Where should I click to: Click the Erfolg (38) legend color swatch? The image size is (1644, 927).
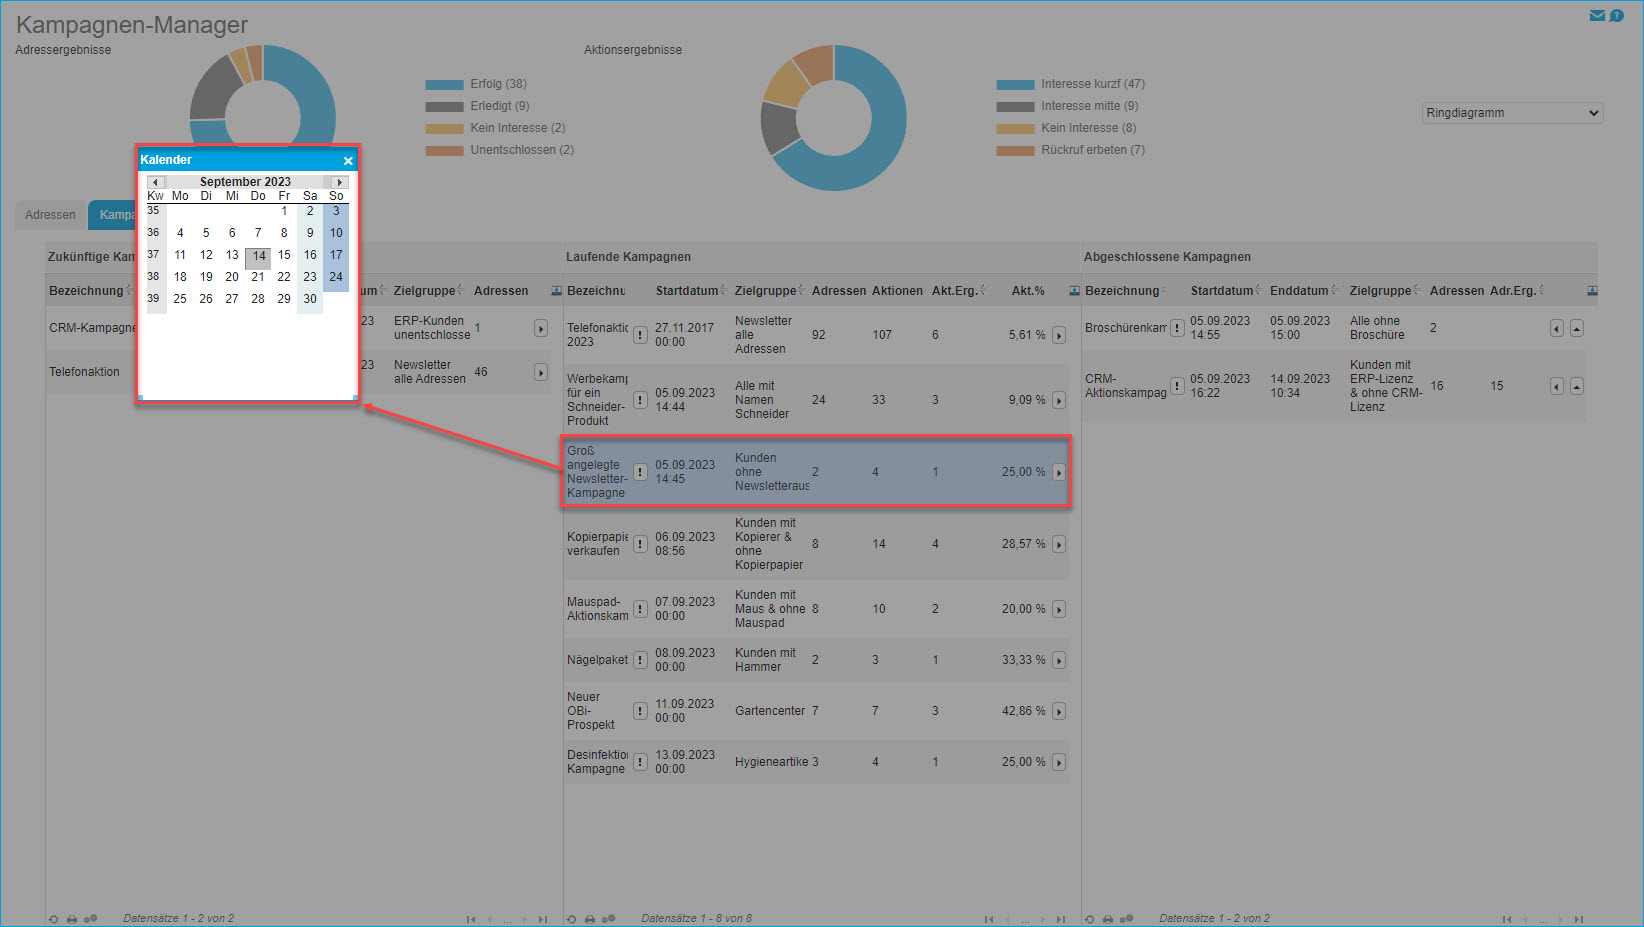pos(444,85)
